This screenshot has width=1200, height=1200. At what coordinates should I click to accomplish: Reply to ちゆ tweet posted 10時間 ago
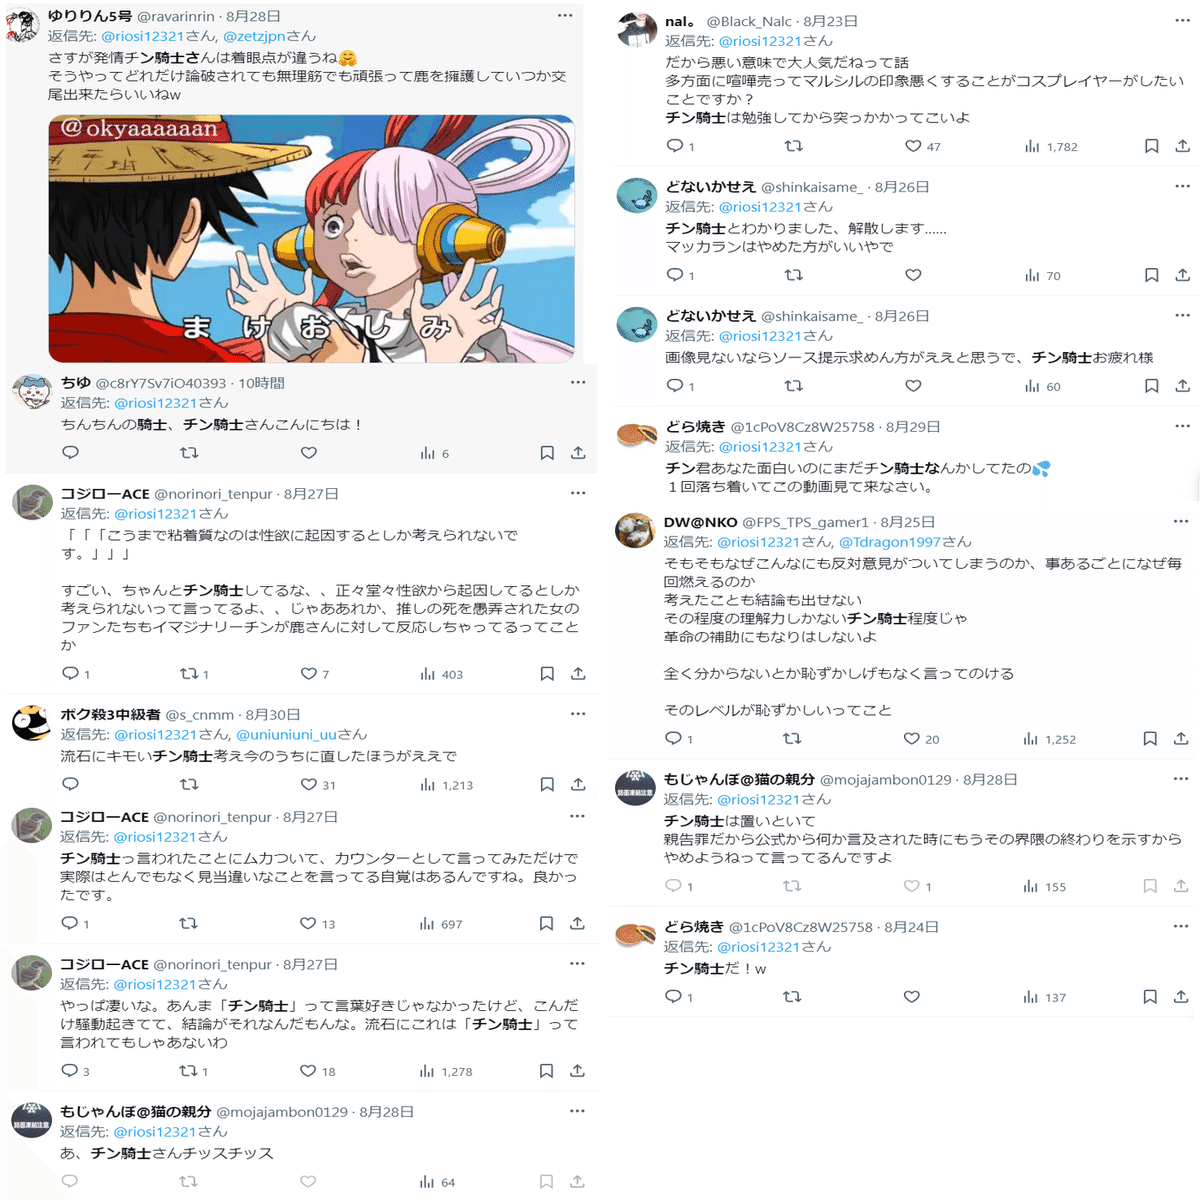click(x=70, y=453)
